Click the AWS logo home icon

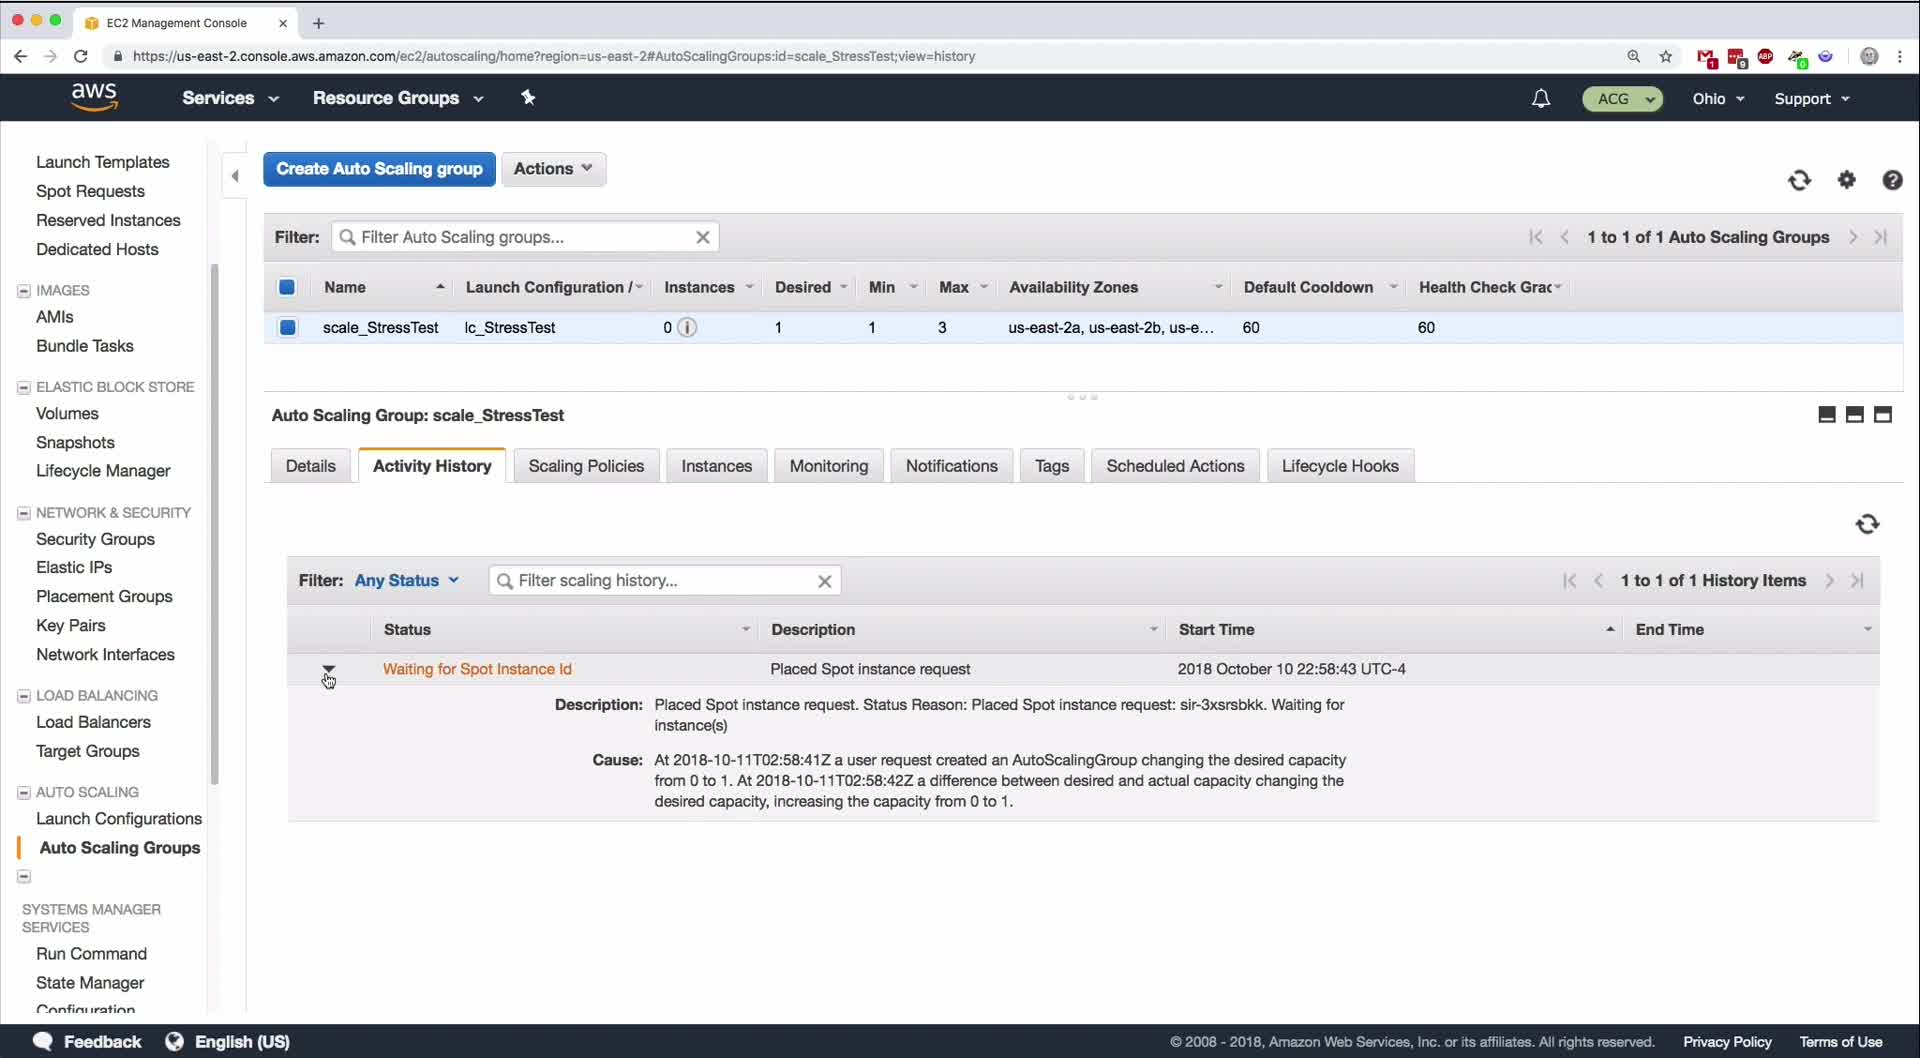pyautogui.click(x=94, y=97)
